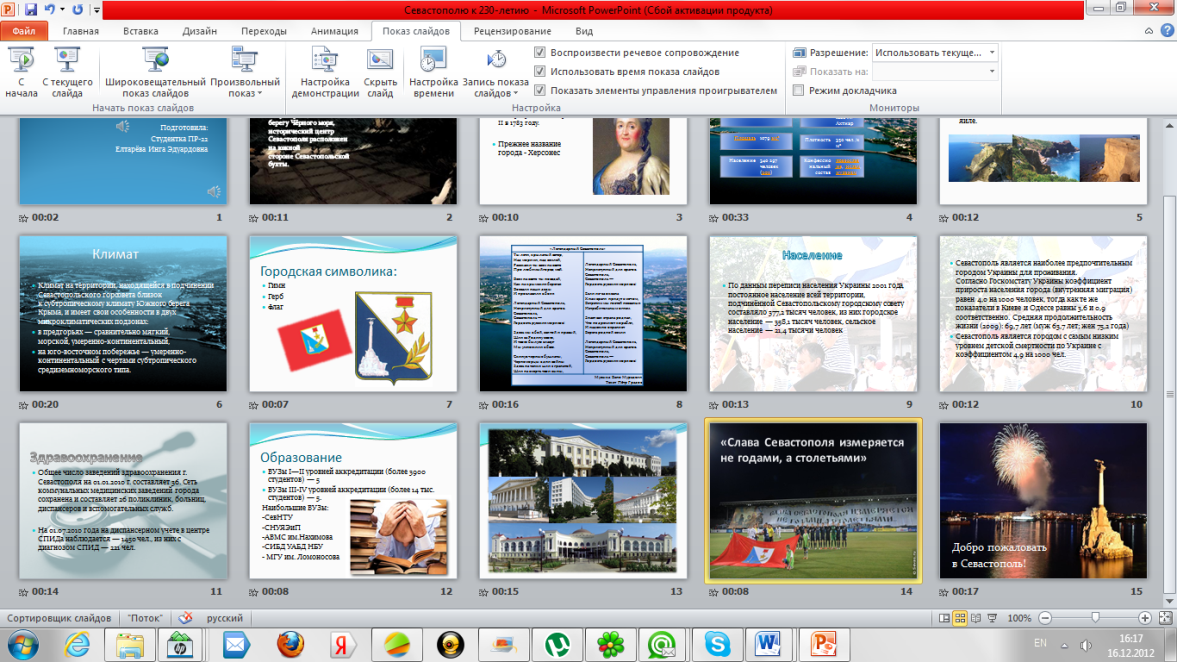Viewport: 1177px width, 662px height.
Task: Open uTorrent icon in taskbar
Action: (557, 645)
